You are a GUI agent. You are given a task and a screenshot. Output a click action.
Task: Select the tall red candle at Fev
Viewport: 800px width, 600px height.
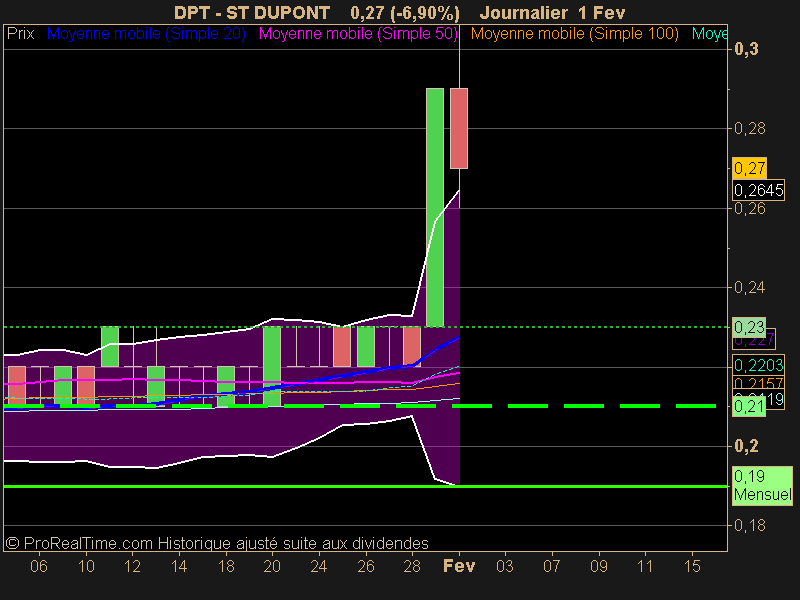459,128
